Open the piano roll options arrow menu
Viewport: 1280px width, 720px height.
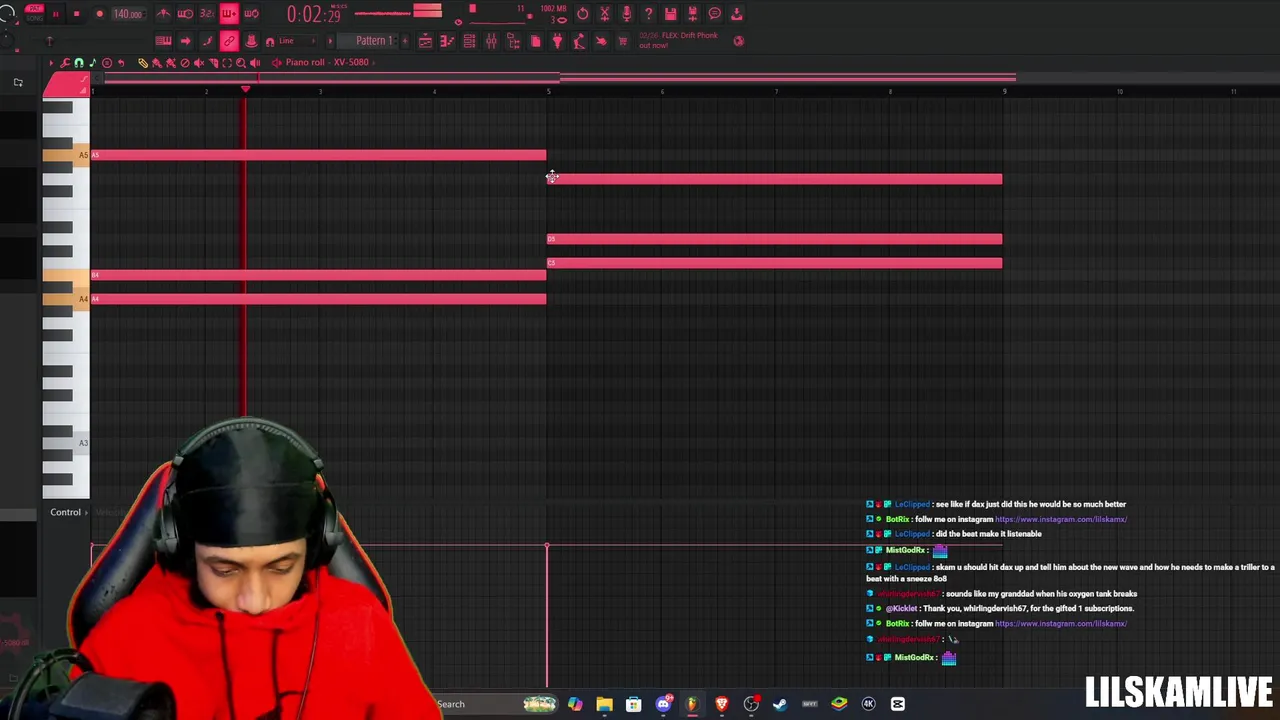[x=51, y=62]
